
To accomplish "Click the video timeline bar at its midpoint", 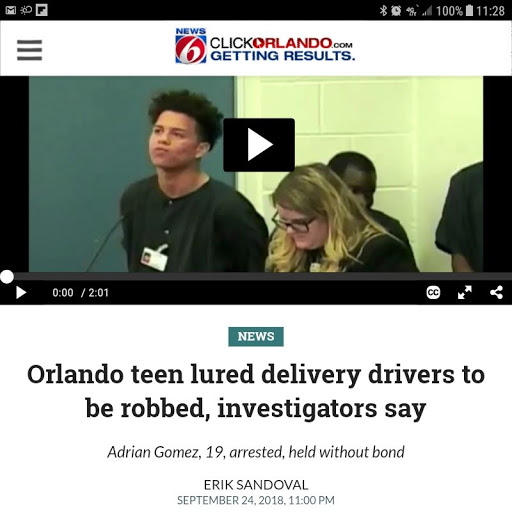I will tap(256, 276).
